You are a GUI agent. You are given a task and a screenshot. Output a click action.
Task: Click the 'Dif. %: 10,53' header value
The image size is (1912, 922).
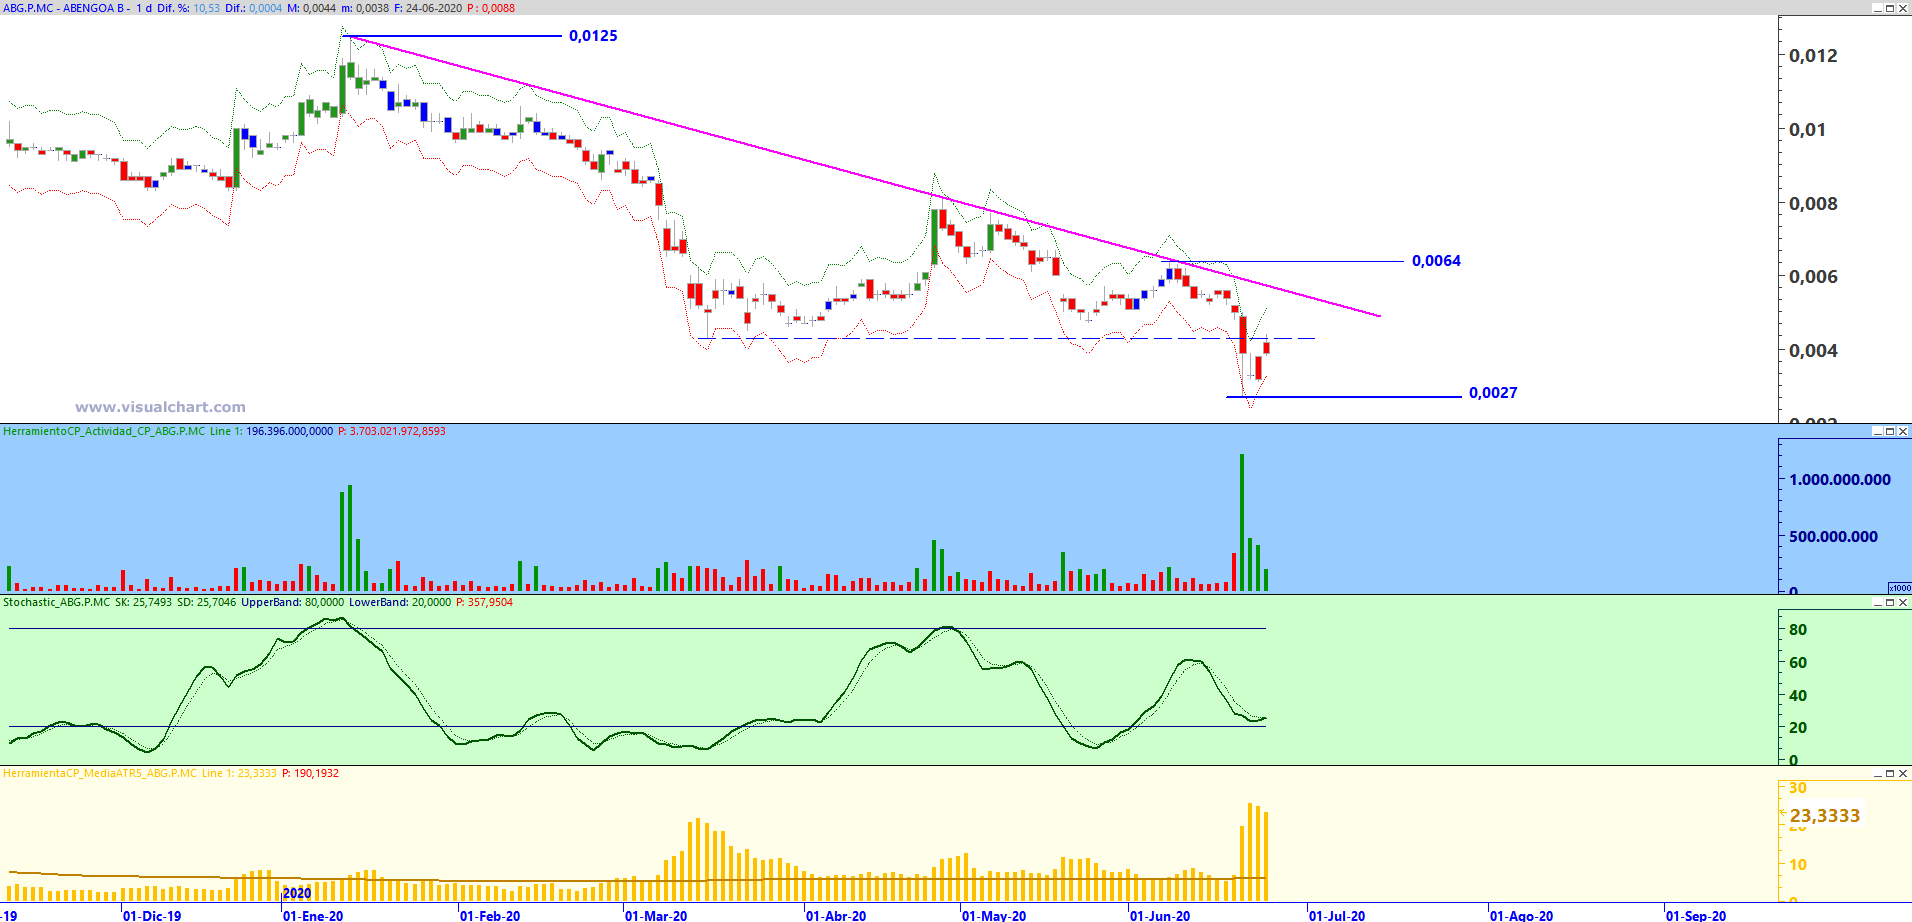tap(188, 8)
